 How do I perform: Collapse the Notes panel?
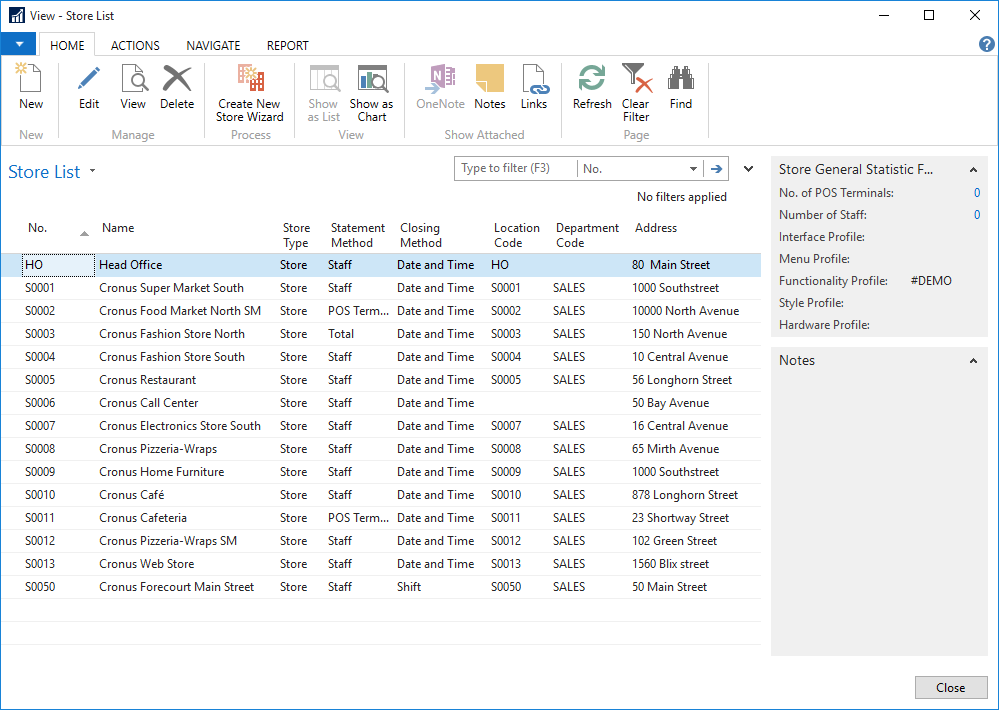click(x=973, y=361)
